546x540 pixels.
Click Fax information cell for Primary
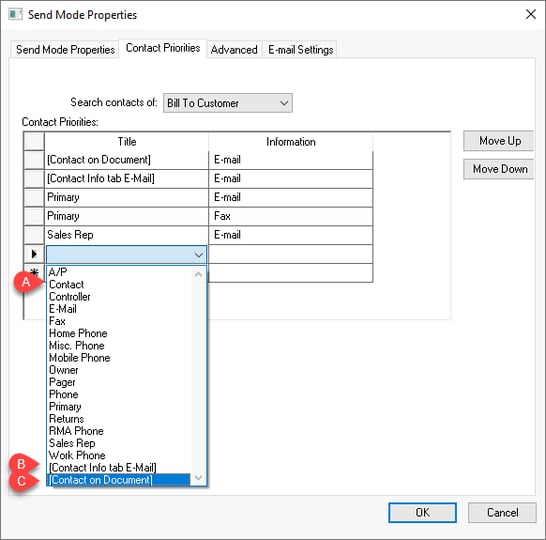click(290, 216)
